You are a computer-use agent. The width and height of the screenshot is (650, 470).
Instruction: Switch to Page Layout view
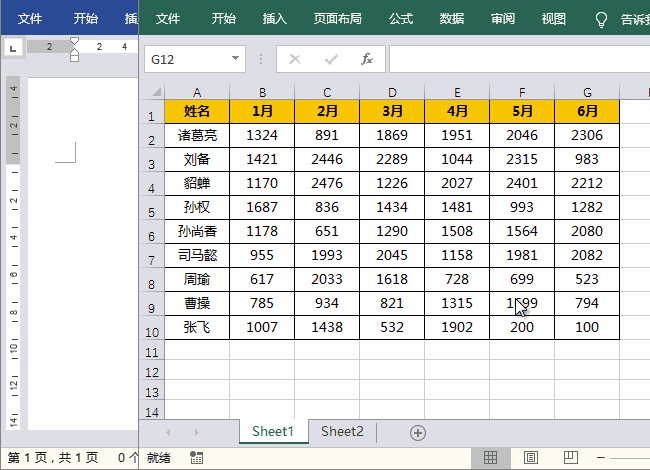click(529, 457)
